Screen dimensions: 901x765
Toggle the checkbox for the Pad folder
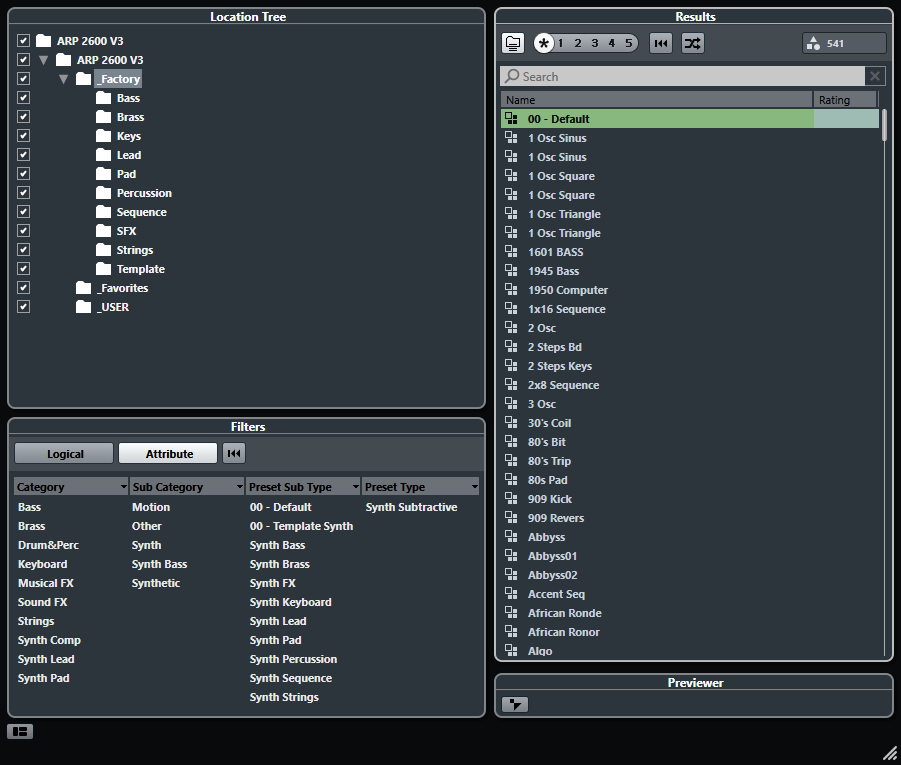(x=23, y=173)
